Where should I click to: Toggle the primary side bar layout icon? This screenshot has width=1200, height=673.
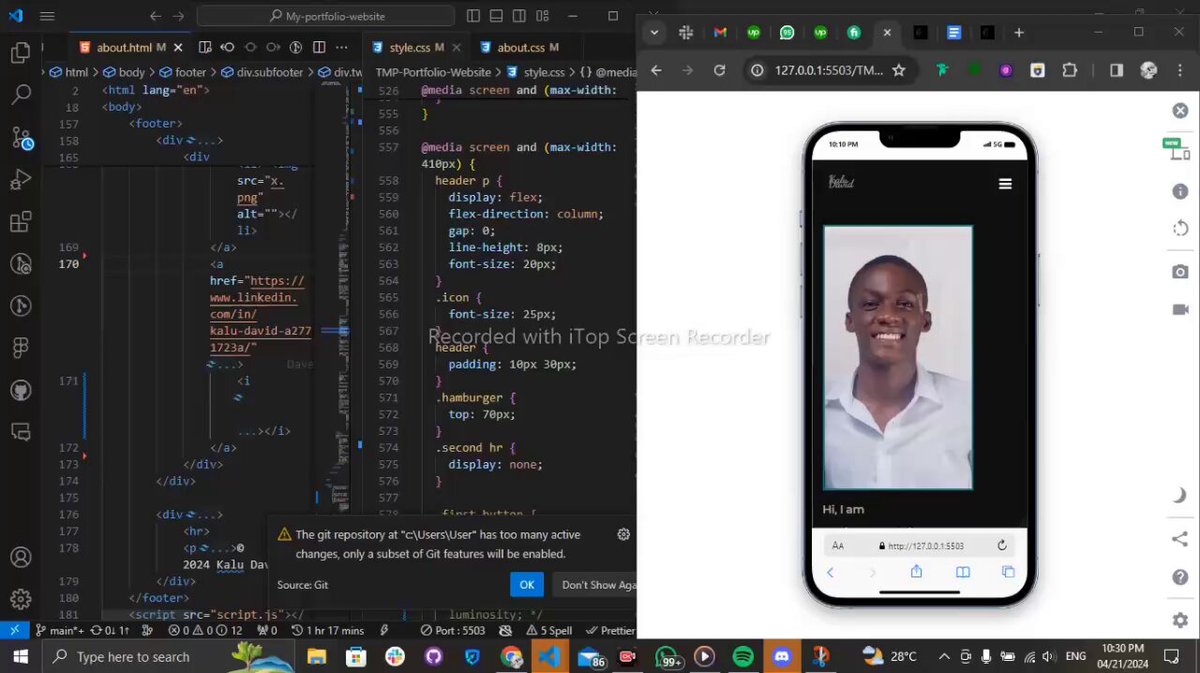tap(473, 16)
